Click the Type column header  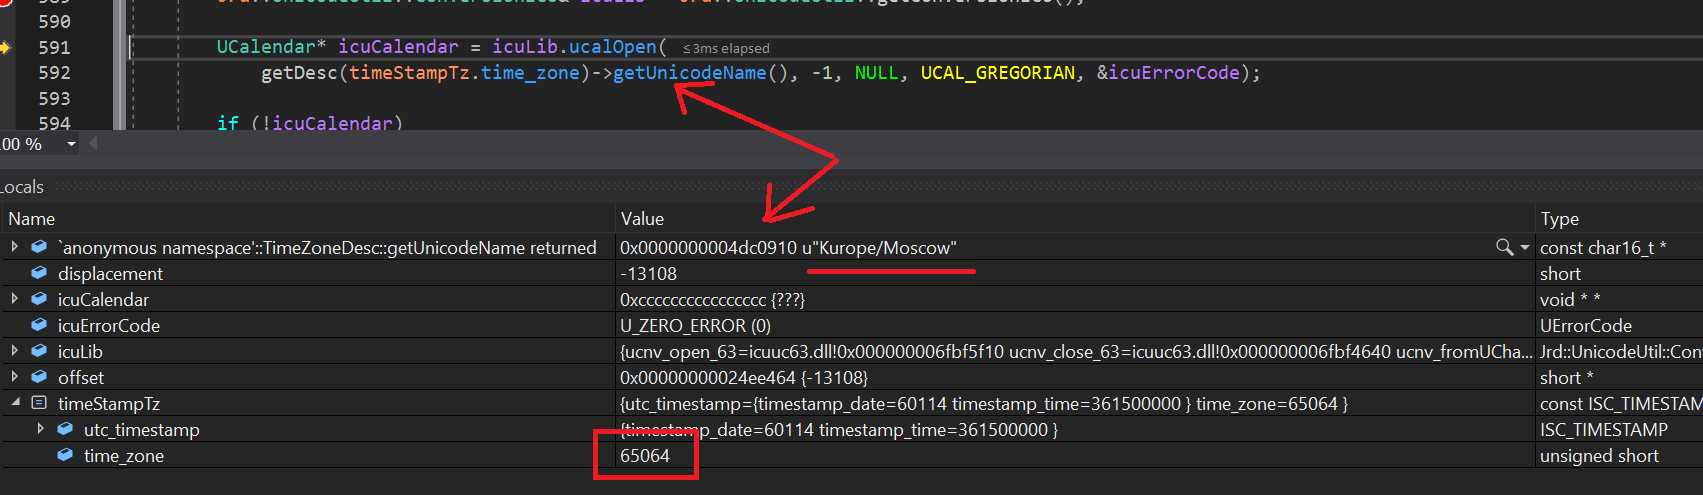[x=1559, y=218]
